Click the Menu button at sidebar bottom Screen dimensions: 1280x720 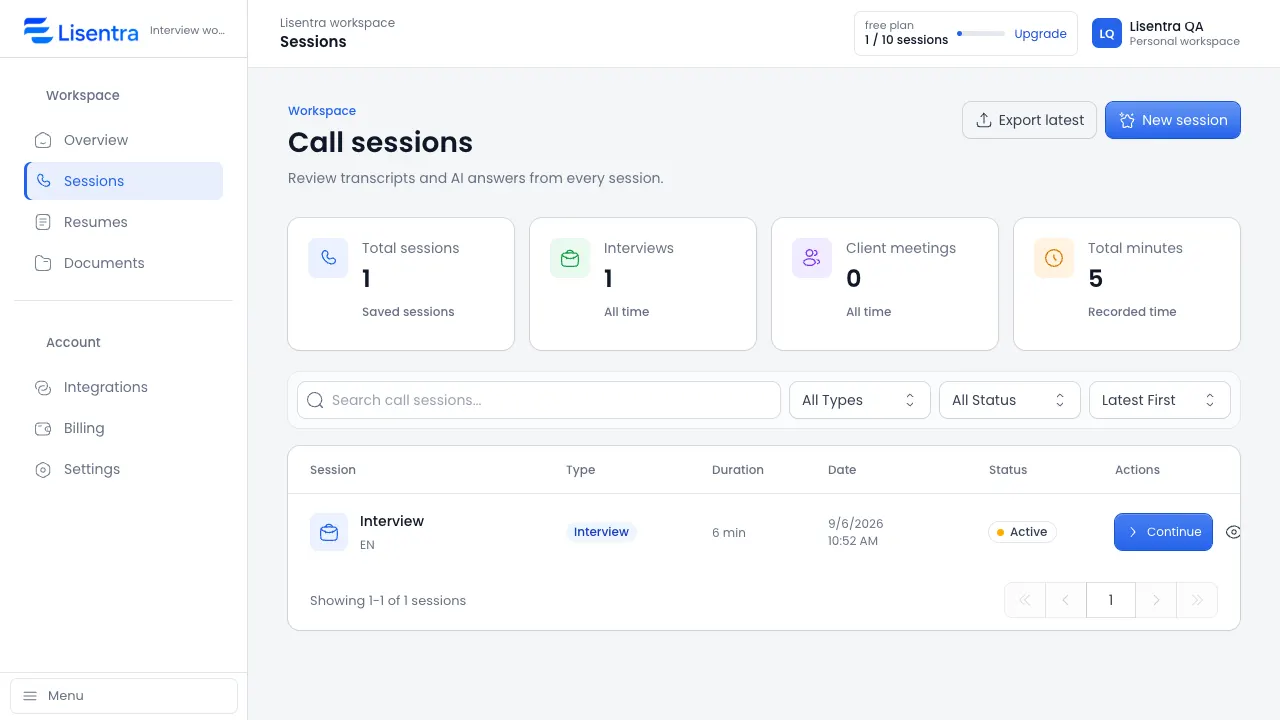pyautogui.click(x=124, y=696)
